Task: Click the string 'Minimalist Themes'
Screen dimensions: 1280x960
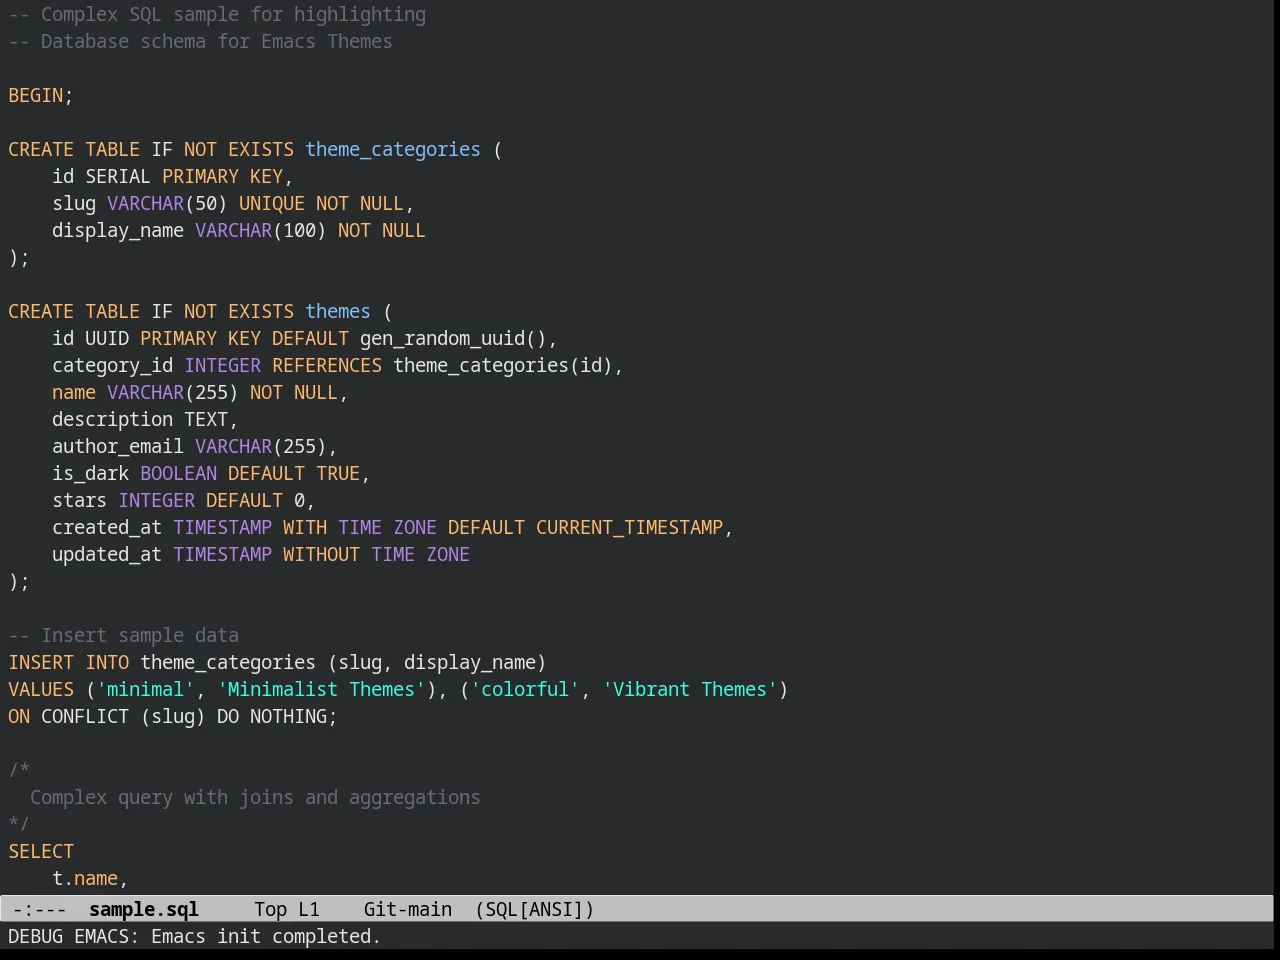Action: click(321, 689)
